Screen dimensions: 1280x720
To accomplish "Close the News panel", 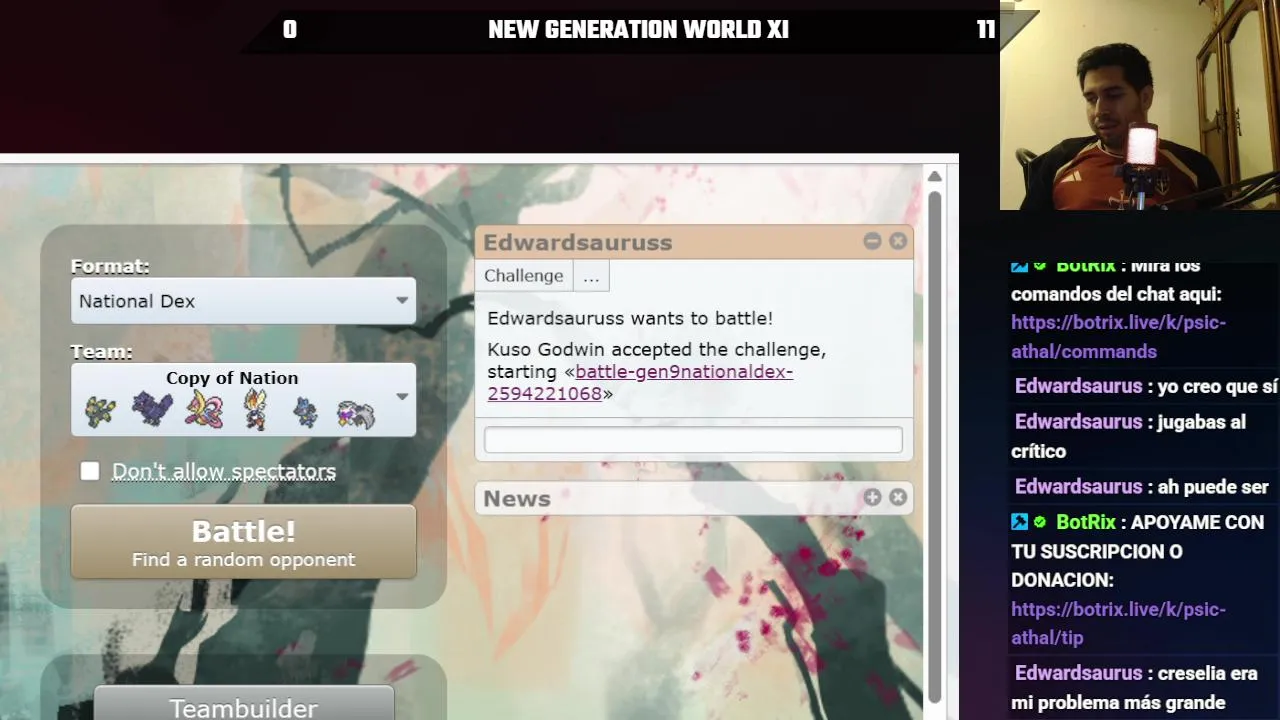I will tap(898, 497).
